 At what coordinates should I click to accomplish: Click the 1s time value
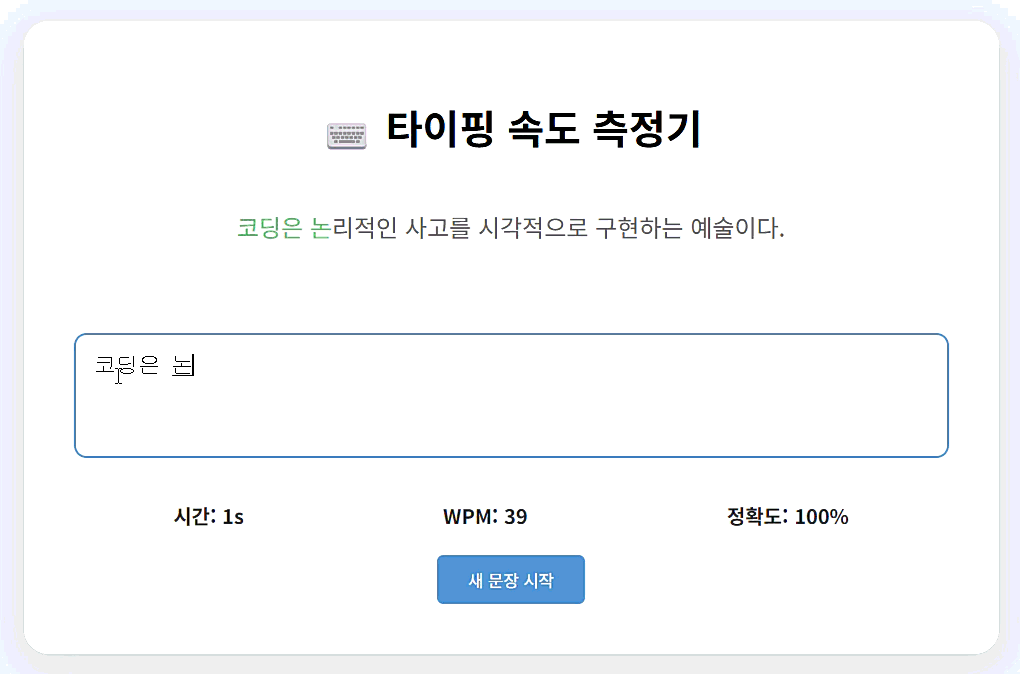(x=235, y=517)
